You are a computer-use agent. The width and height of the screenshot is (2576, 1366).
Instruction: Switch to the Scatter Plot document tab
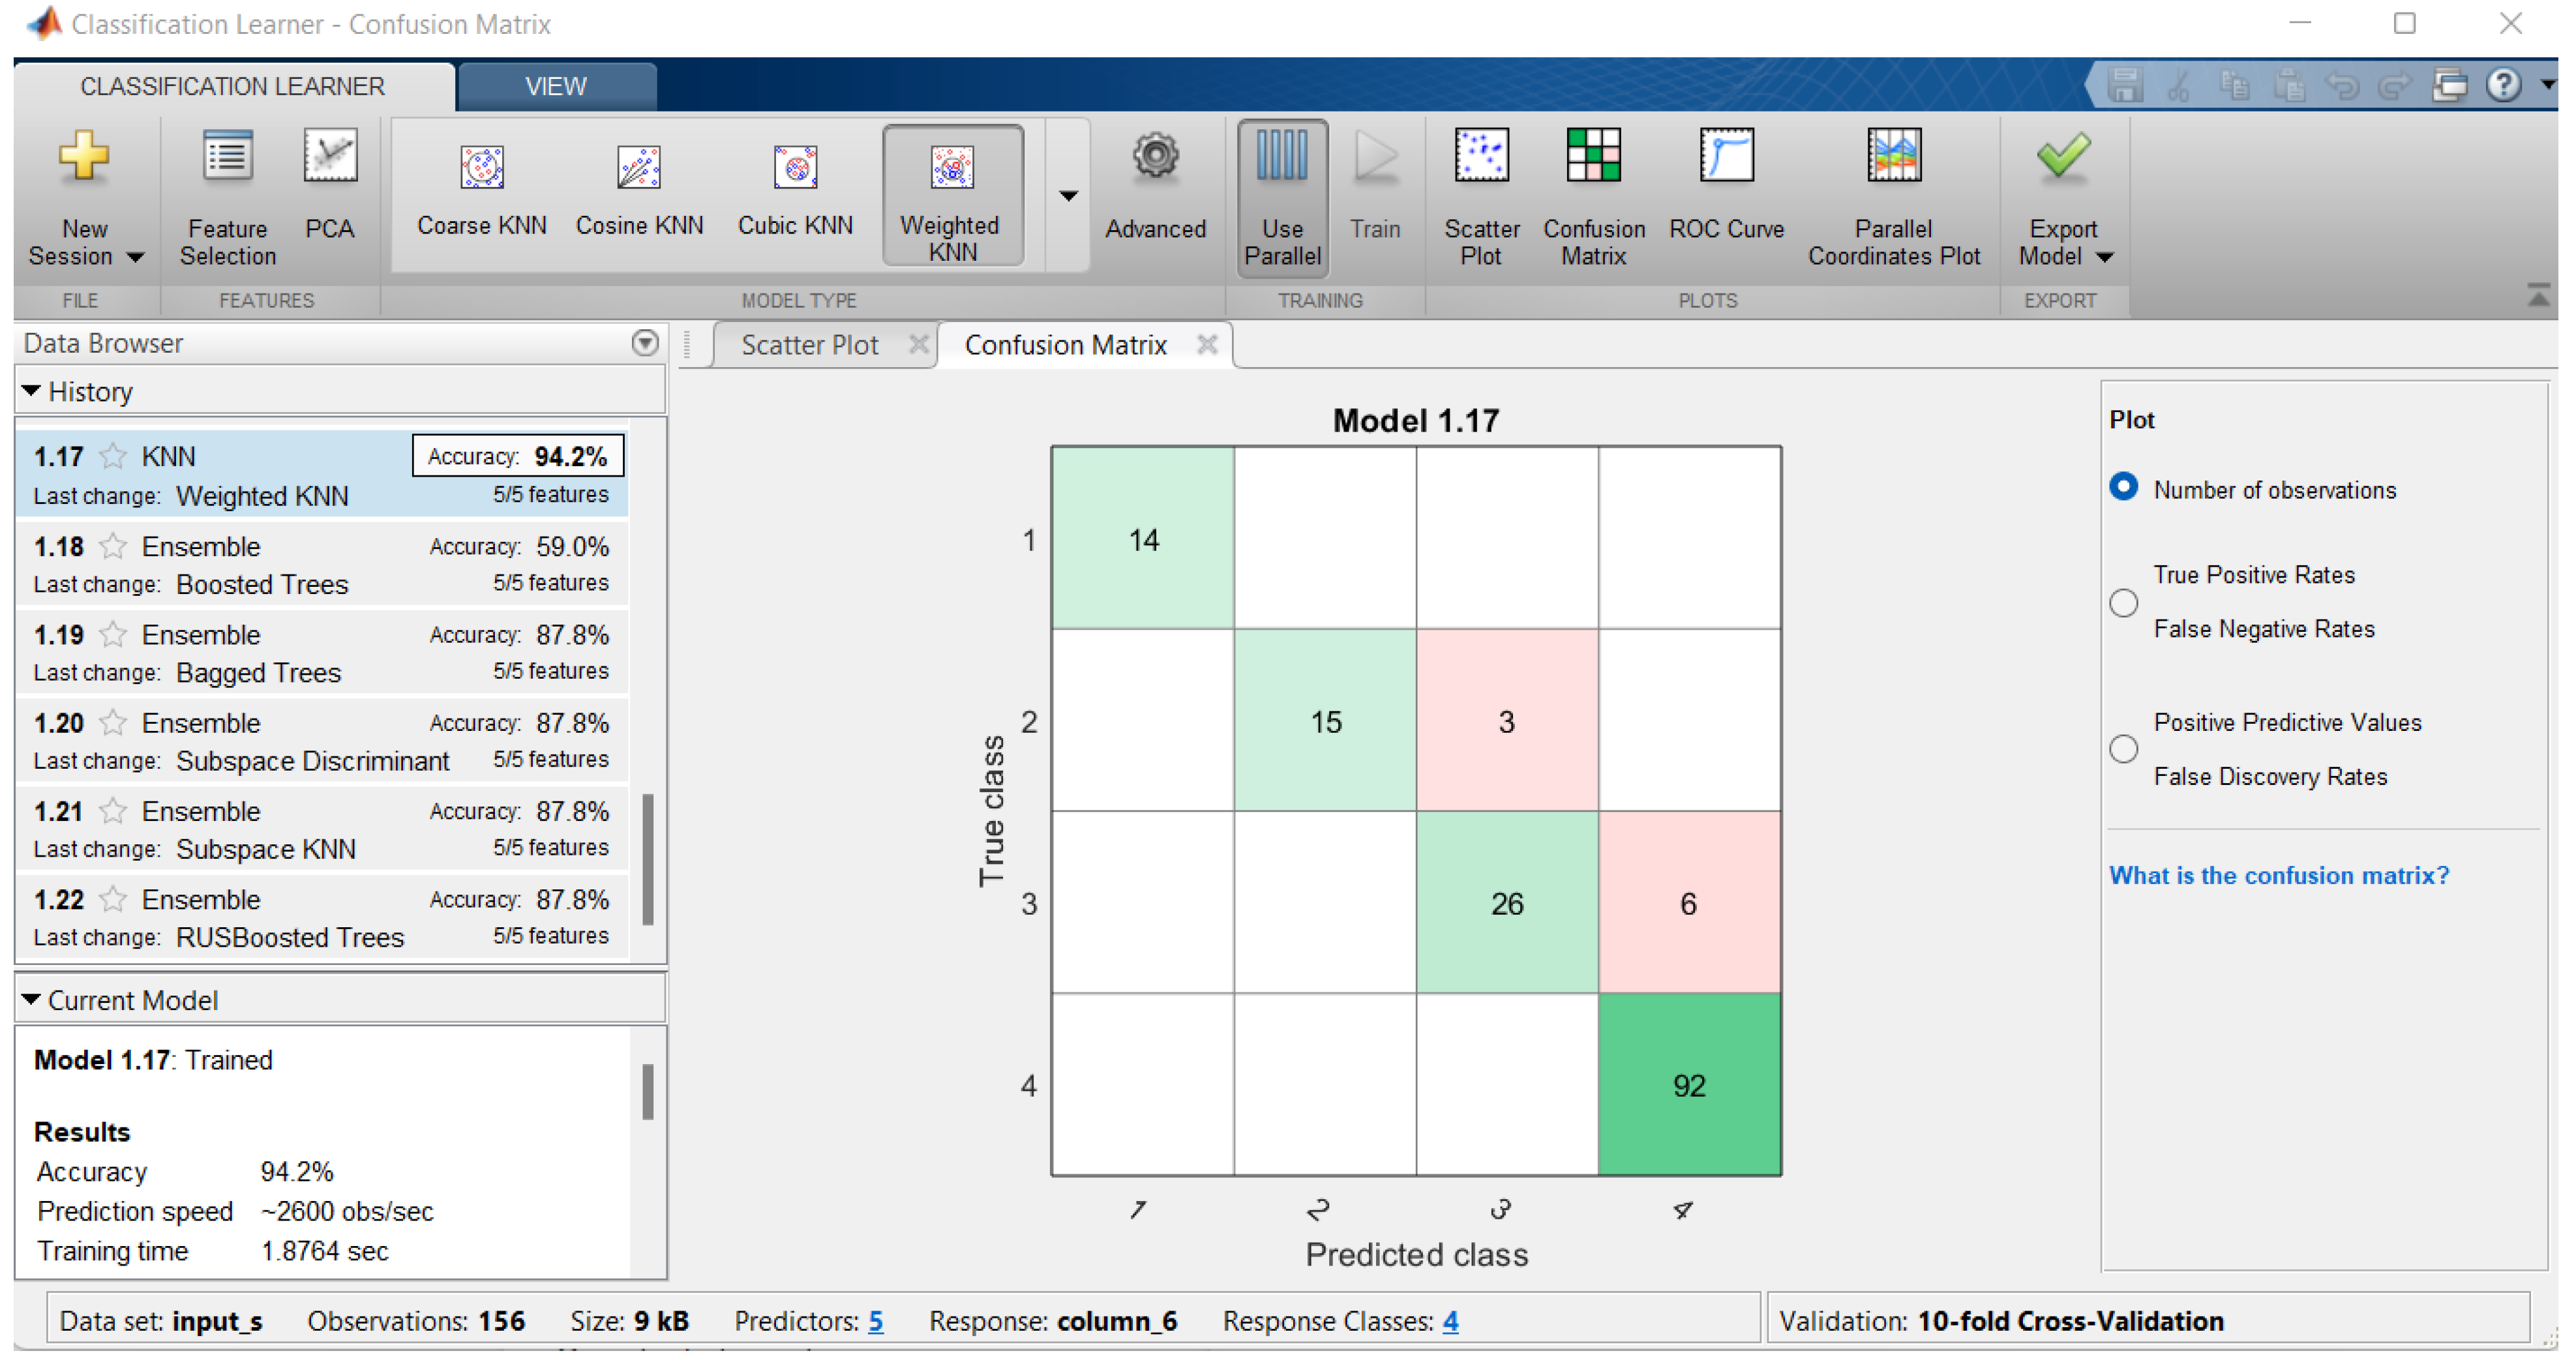click(x=809, y=345)
